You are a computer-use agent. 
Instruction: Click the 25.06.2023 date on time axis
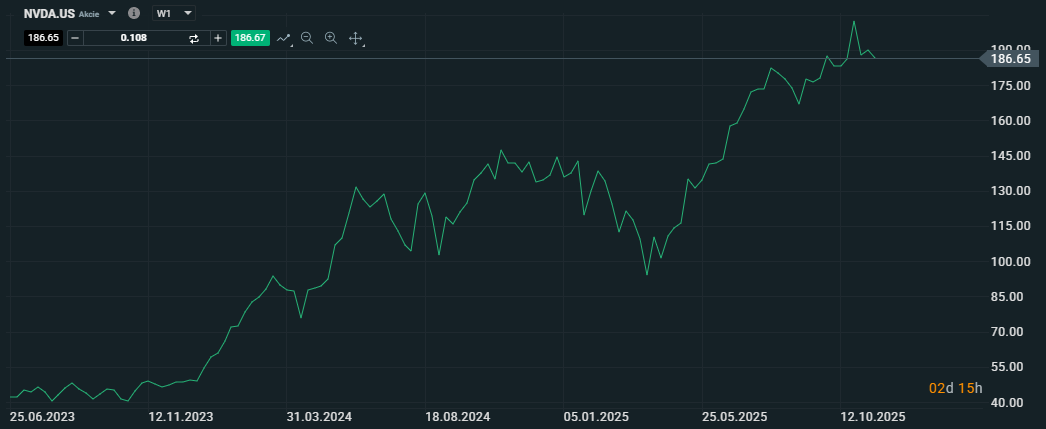click(x=42, y=415)
